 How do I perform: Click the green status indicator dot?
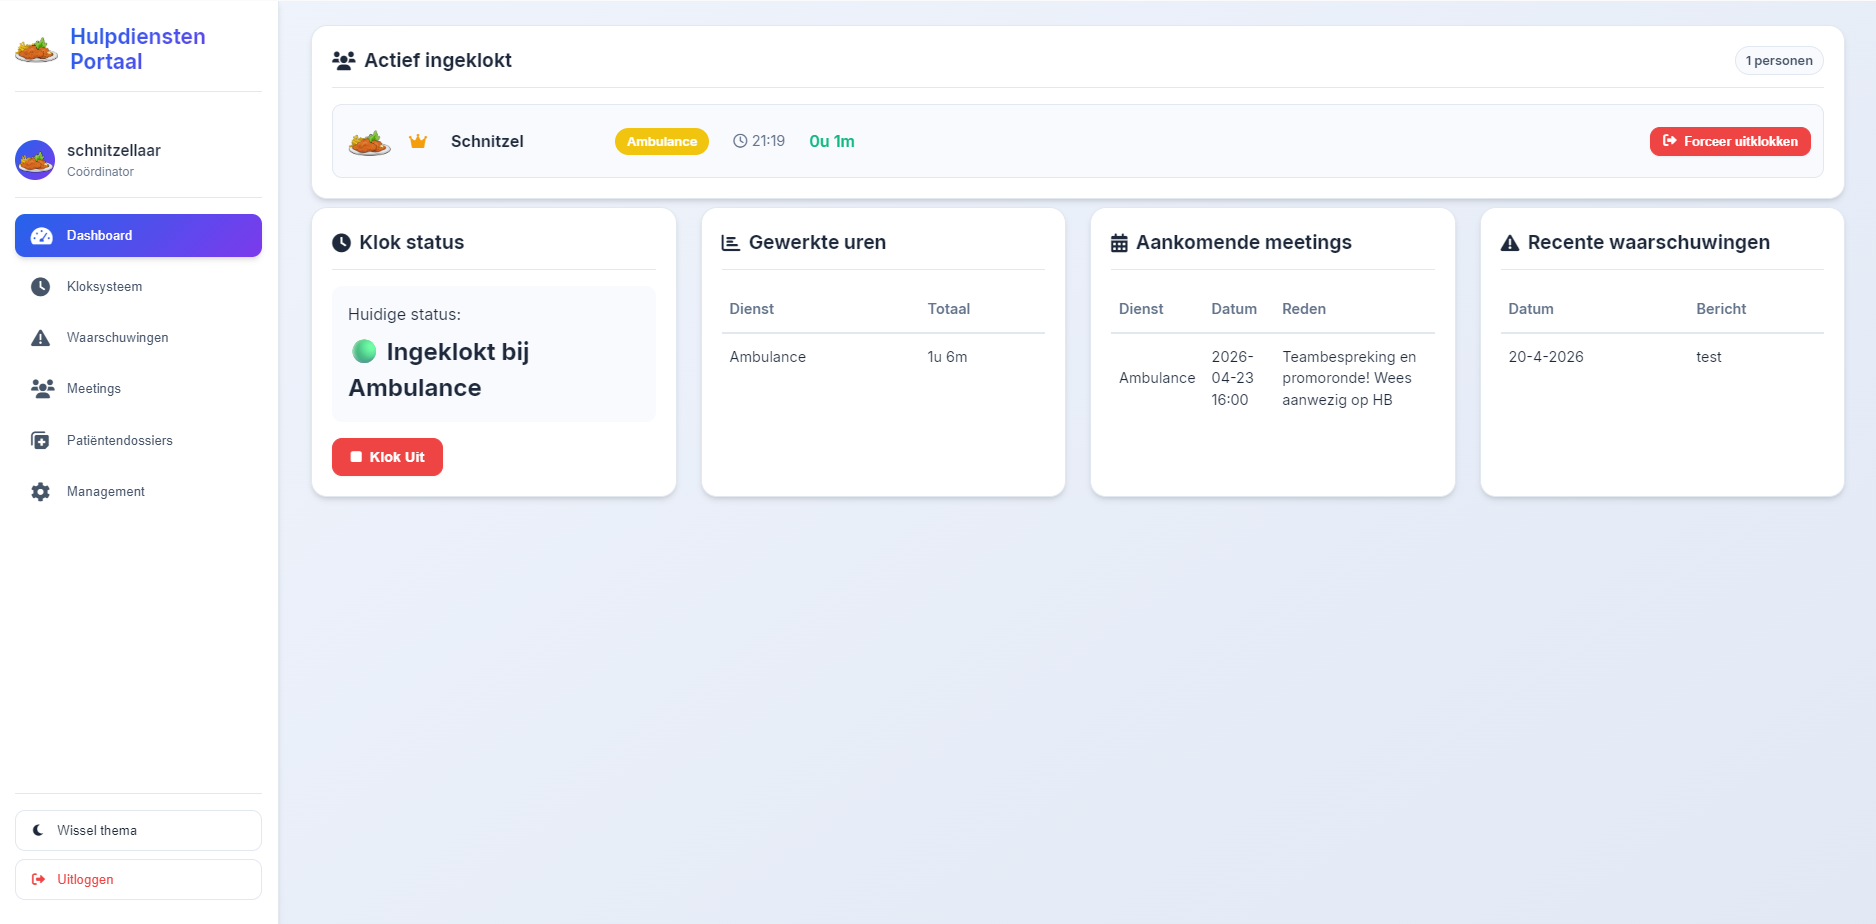[x=364, y=351]
